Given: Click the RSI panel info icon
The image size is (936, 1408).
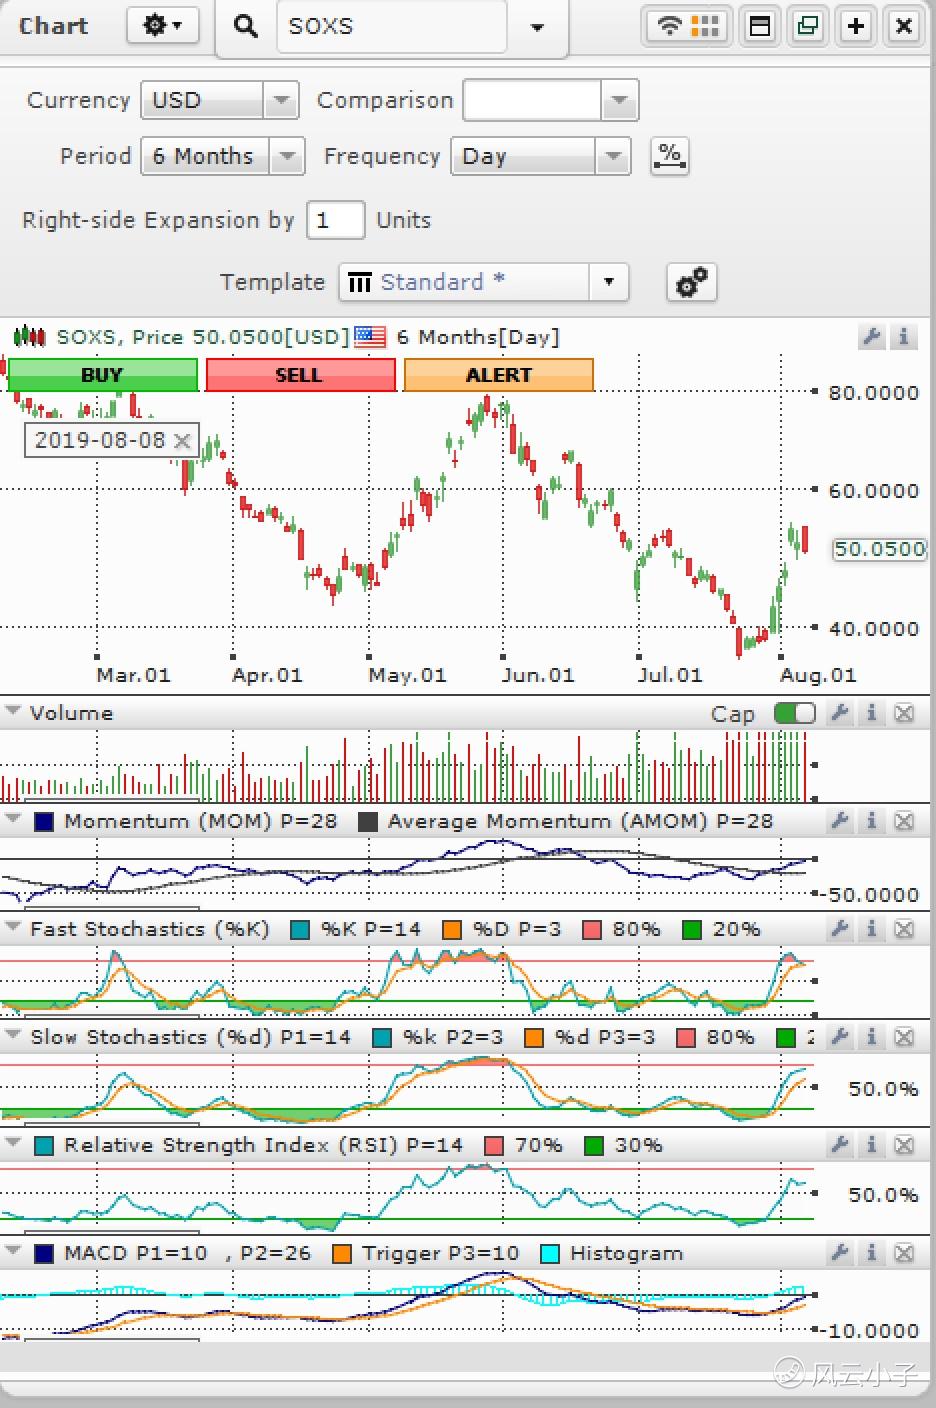Looking at the screenshot, I should click(x=872, y=1145).
